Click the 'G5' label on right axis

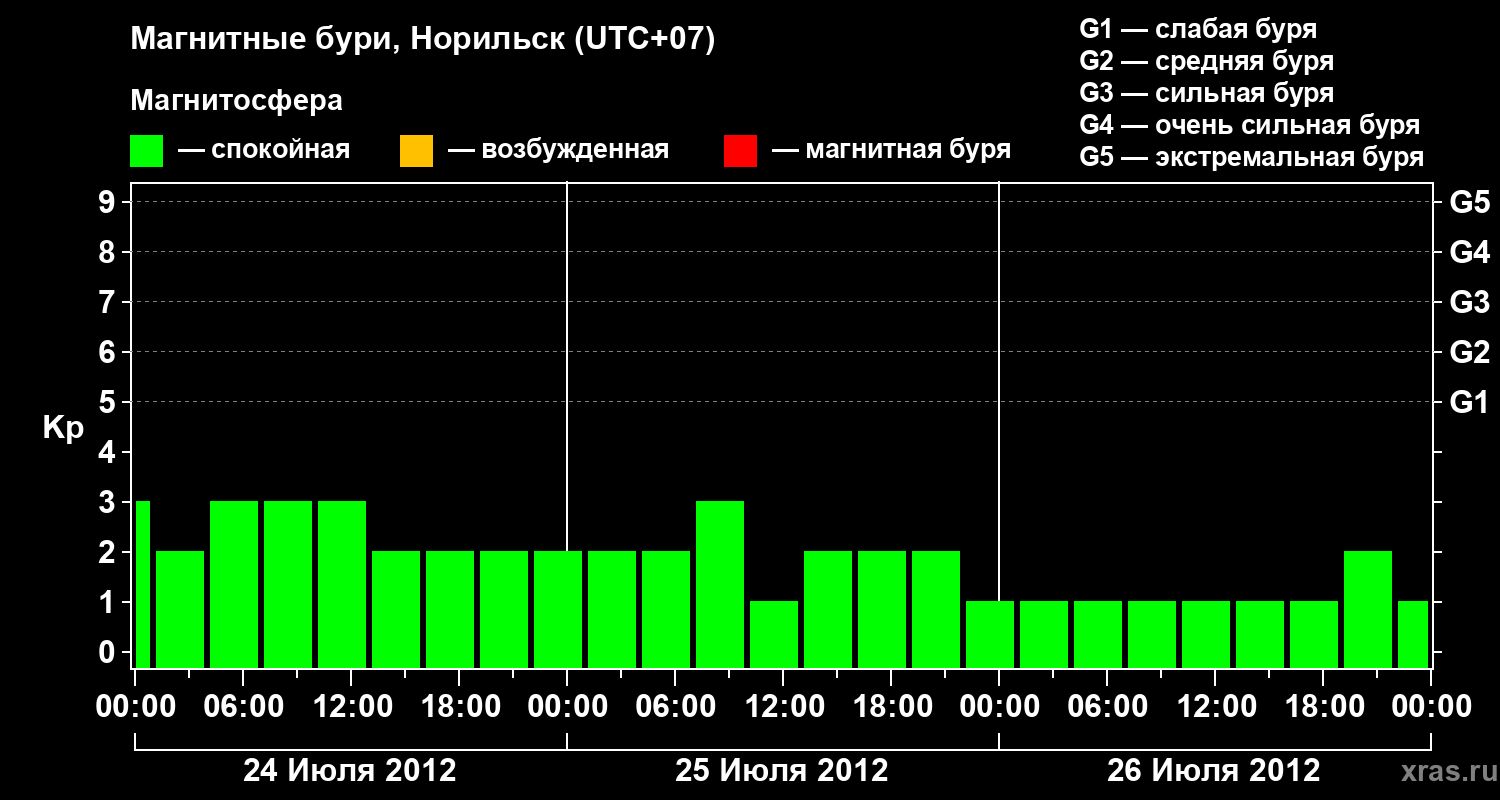1469,203
